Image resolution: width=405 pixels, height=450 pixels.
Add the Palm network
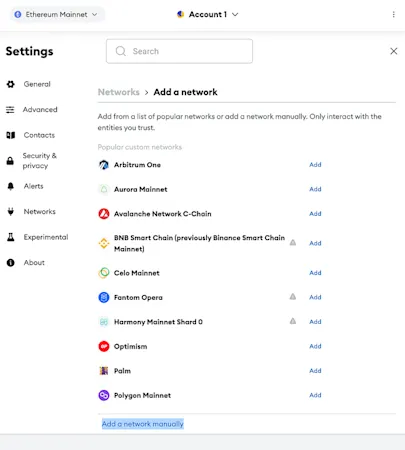315,371
